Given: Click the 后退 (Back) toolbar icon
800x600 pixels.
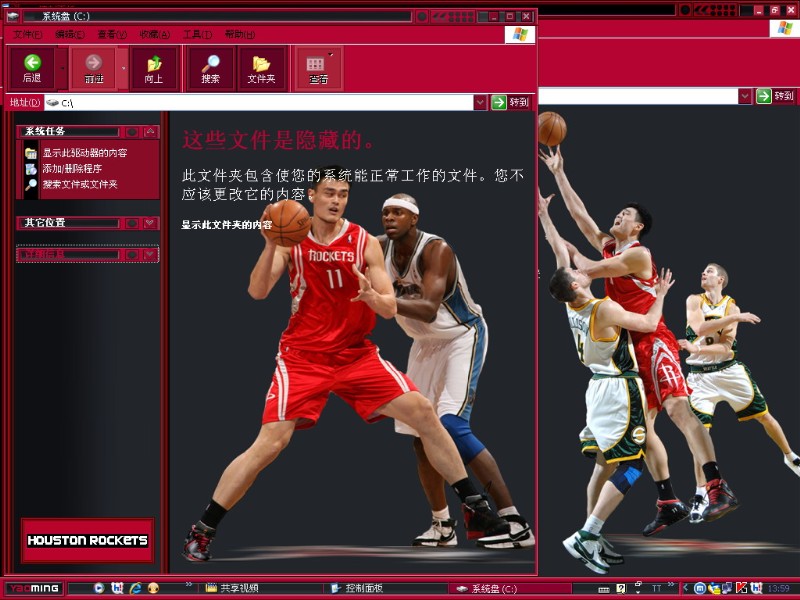Looking at the screenshot, I should 32,67.
